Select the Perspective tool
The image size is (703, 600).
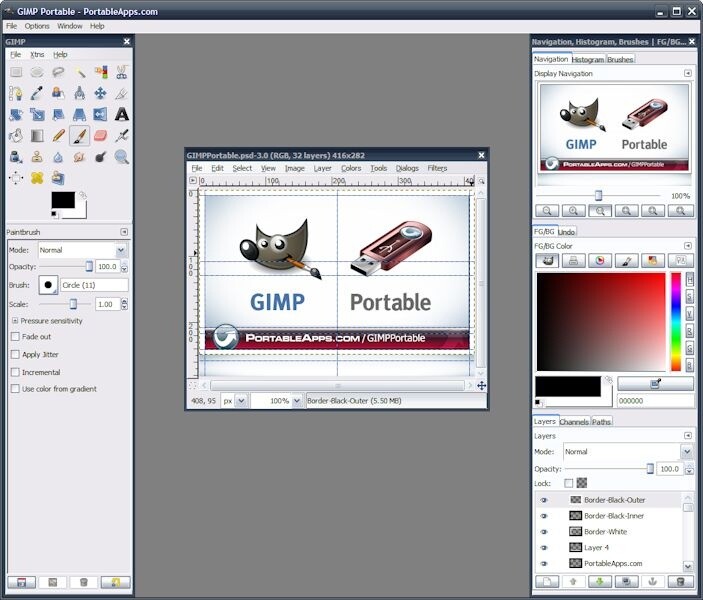[x=79, y=114]
